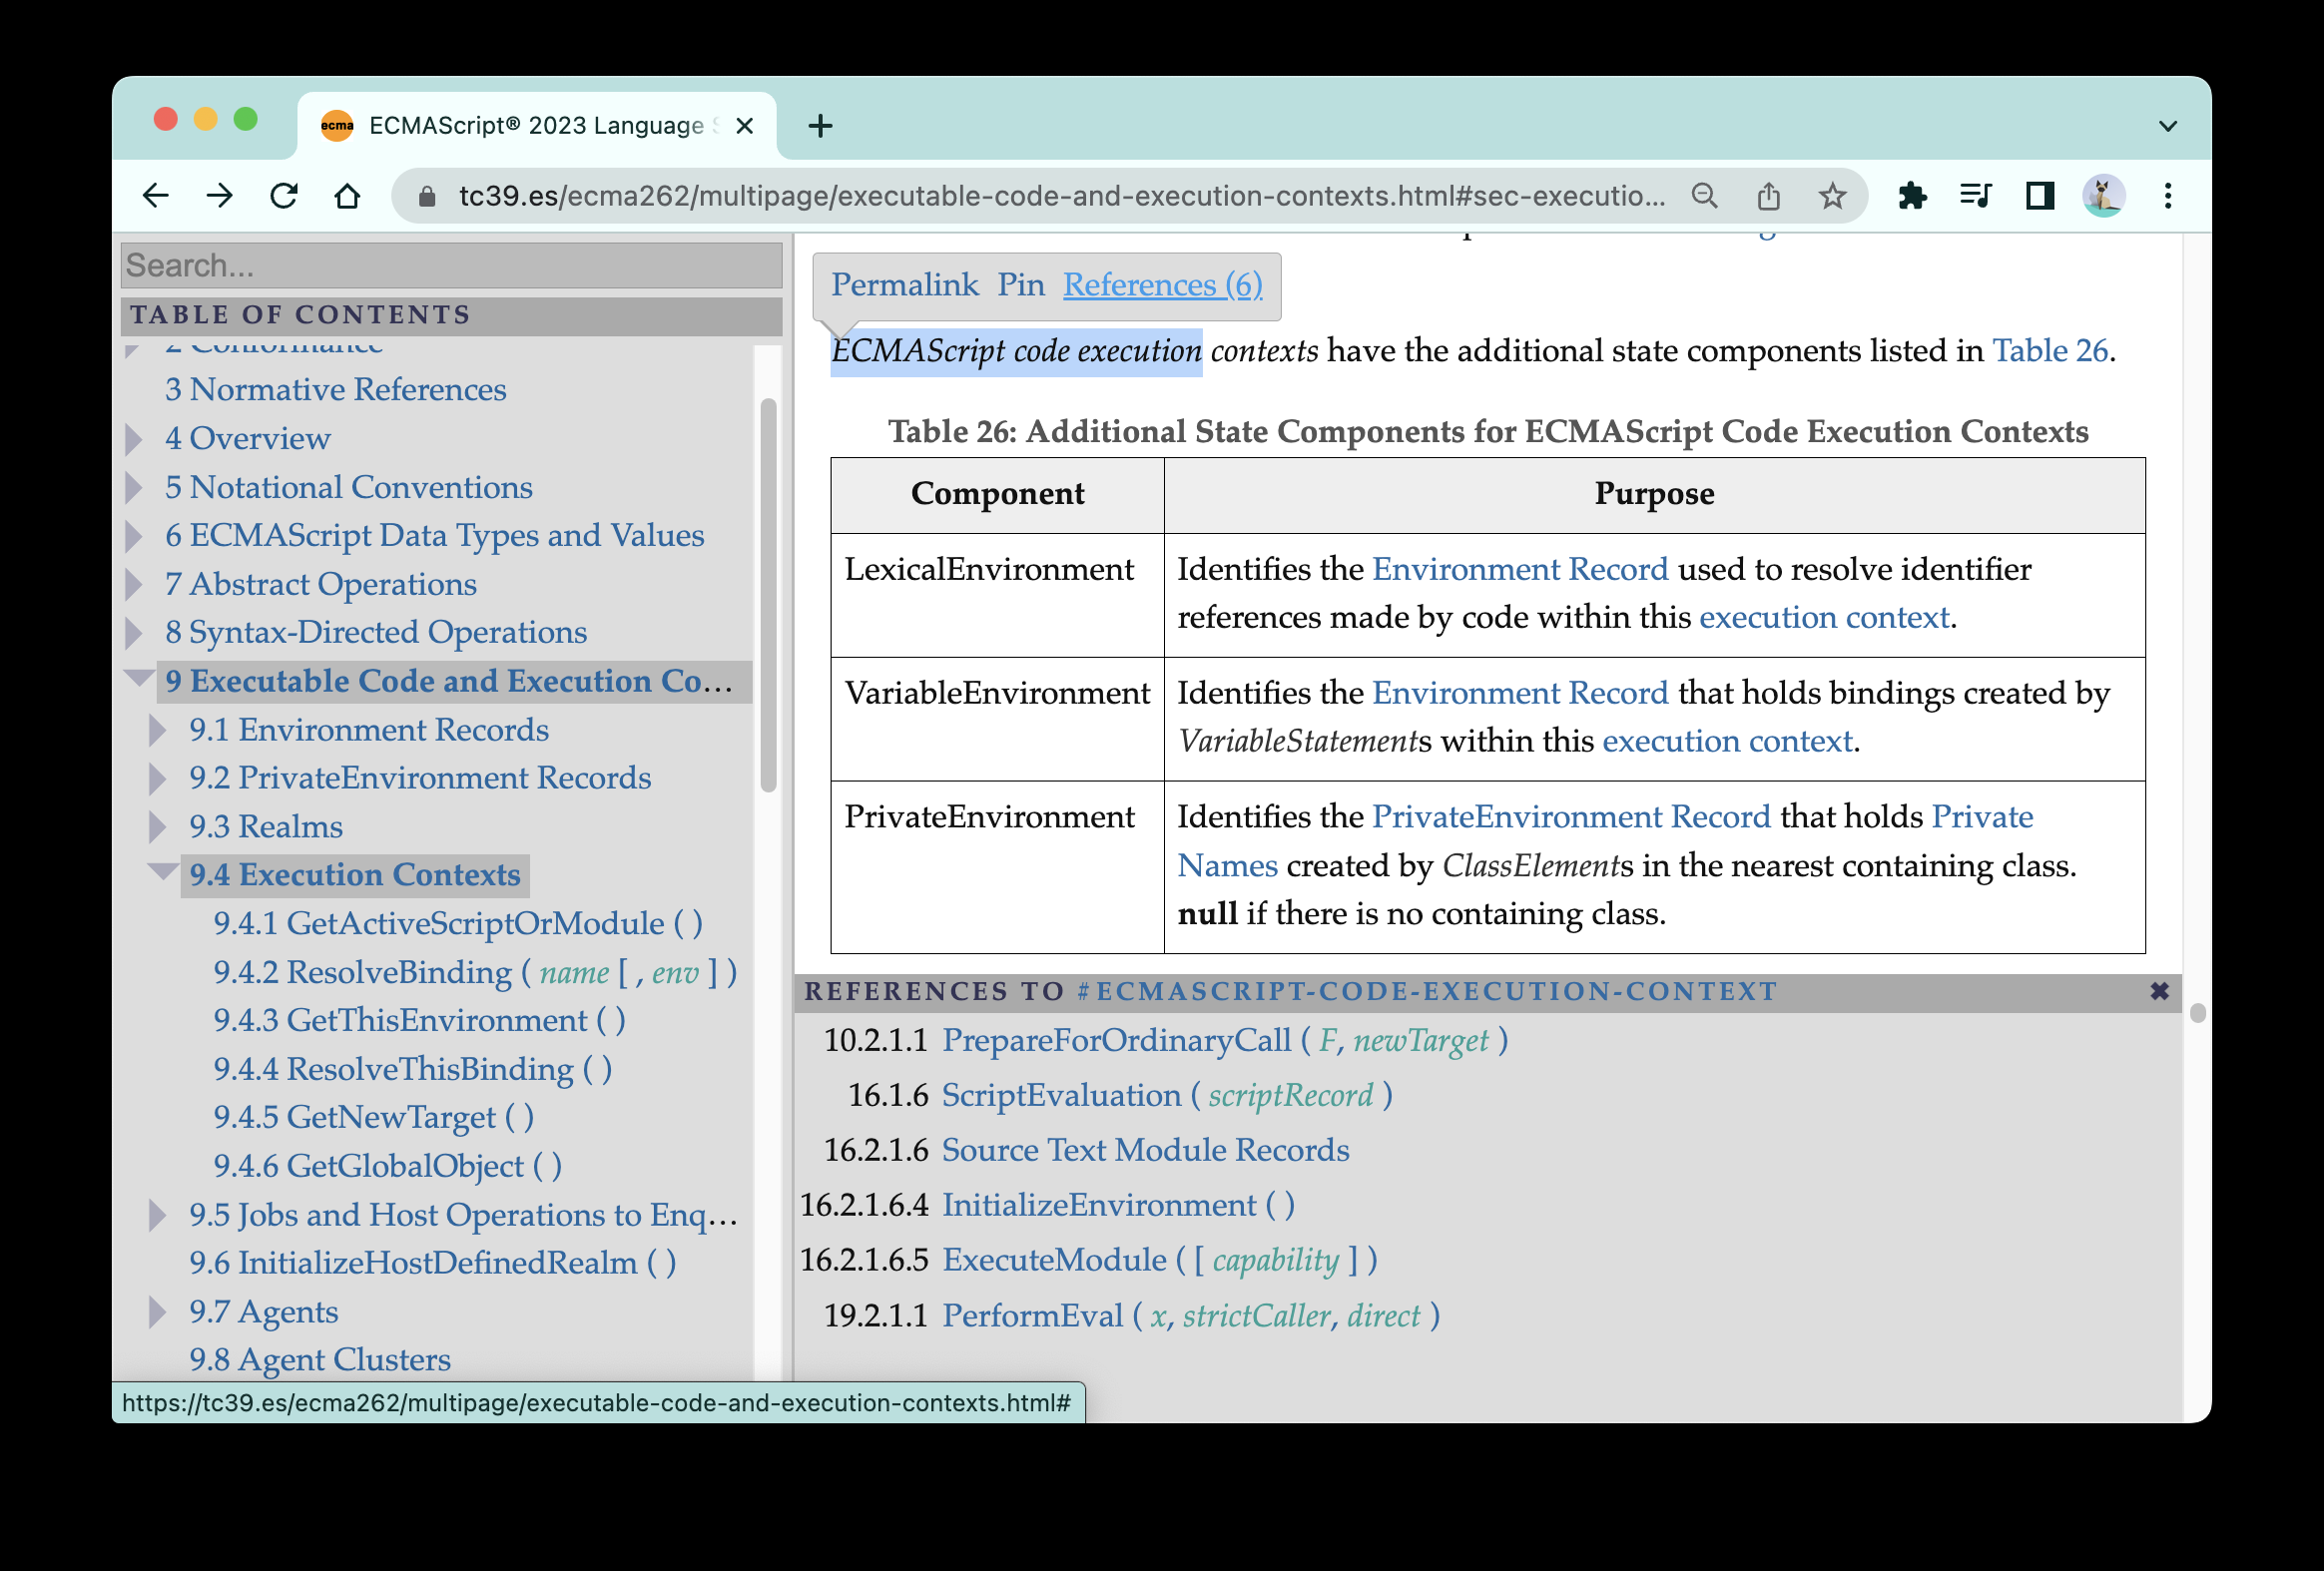Dismiss the References panel with its X
Screen dimensions: 2324x1571
(2160, 992)
